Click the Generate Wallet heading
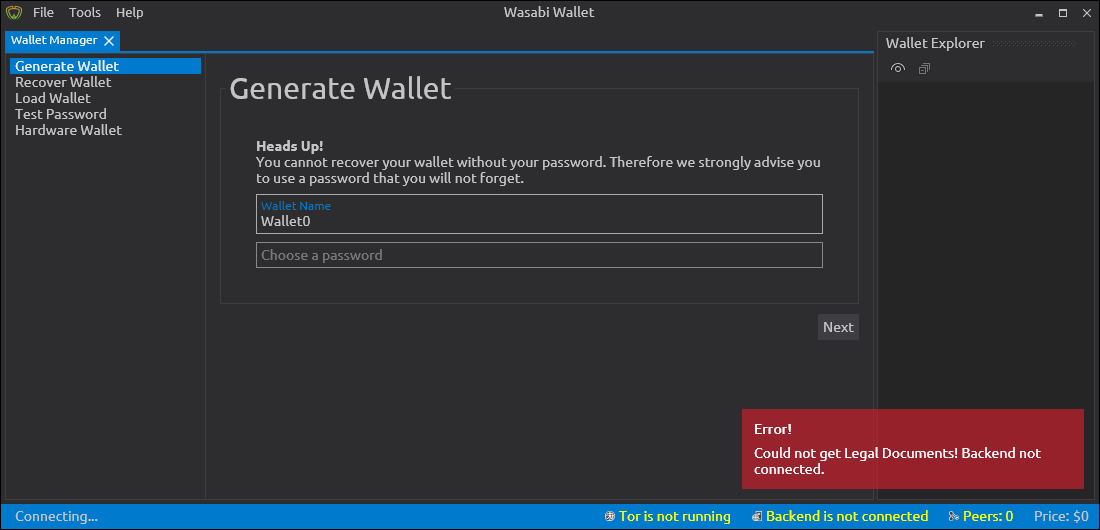Viewport: 1100px width, 530px height. (x=340, y=89)
